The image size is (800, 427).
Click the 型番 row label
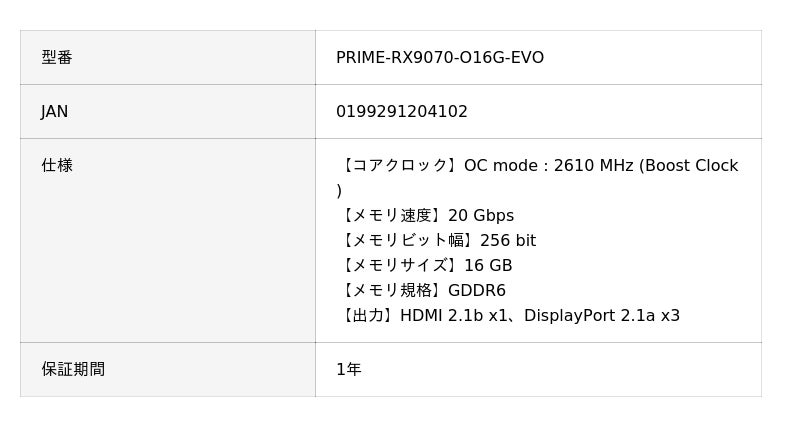click(x=57, y=58)
